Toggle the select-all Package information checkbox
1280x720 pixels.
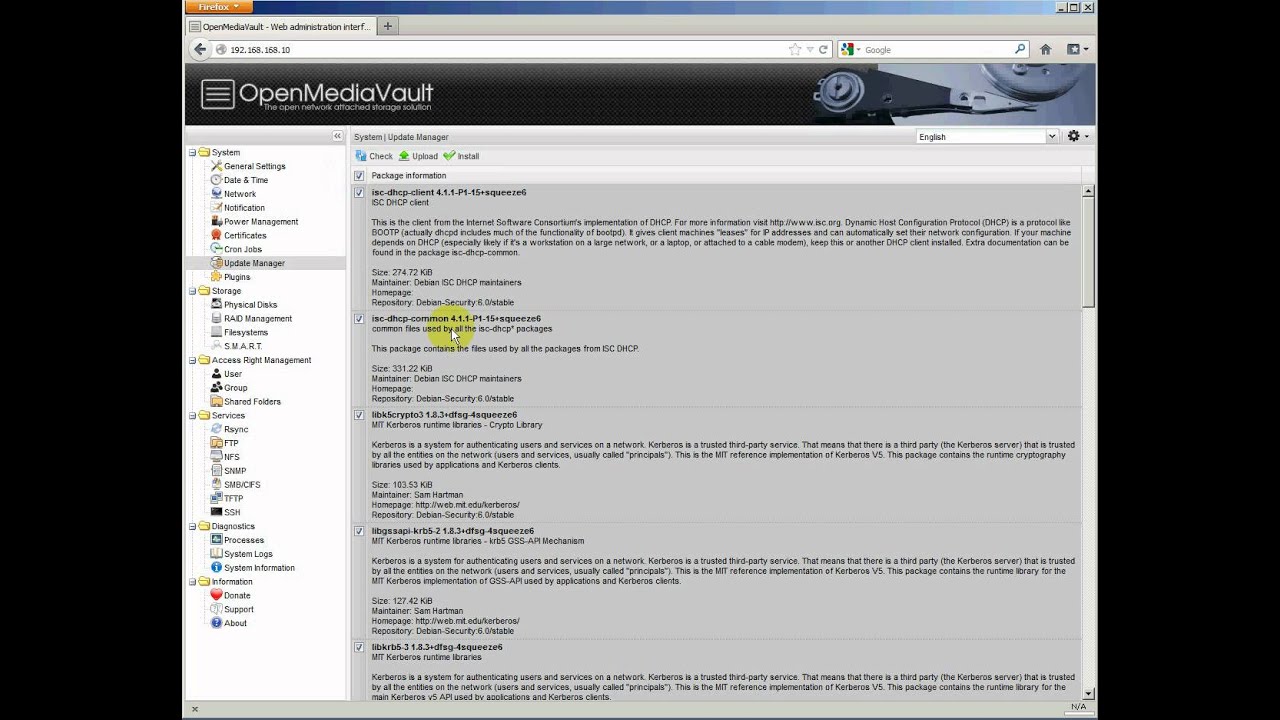tap(359, 176)
